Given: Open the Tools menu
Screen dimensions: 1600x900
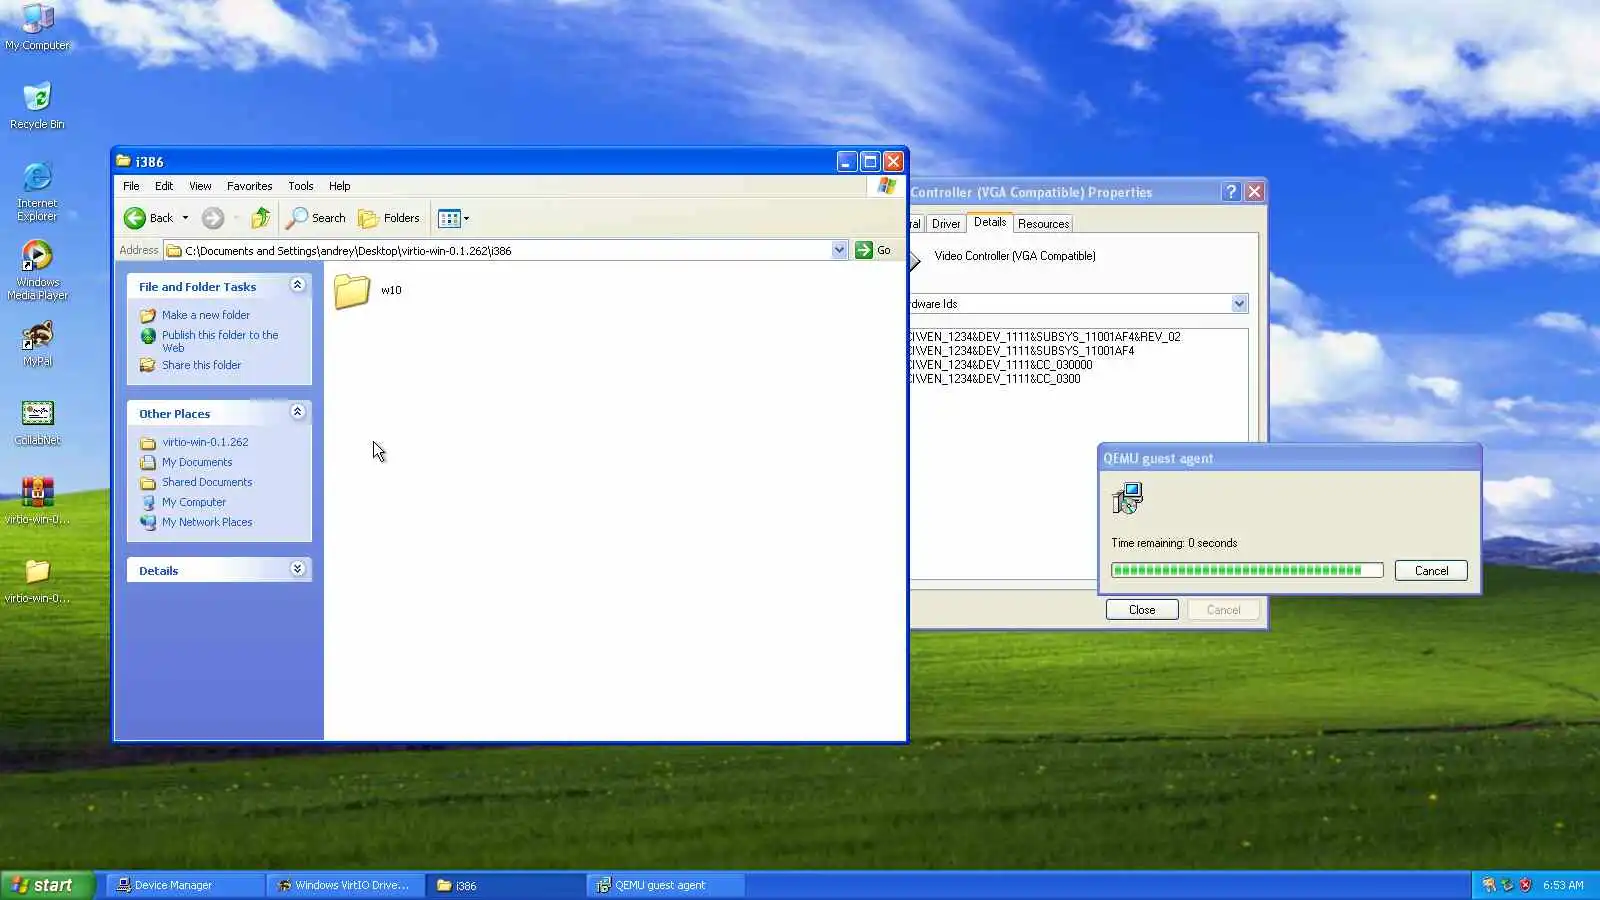Looking at the screenshot, I should 300,186.
